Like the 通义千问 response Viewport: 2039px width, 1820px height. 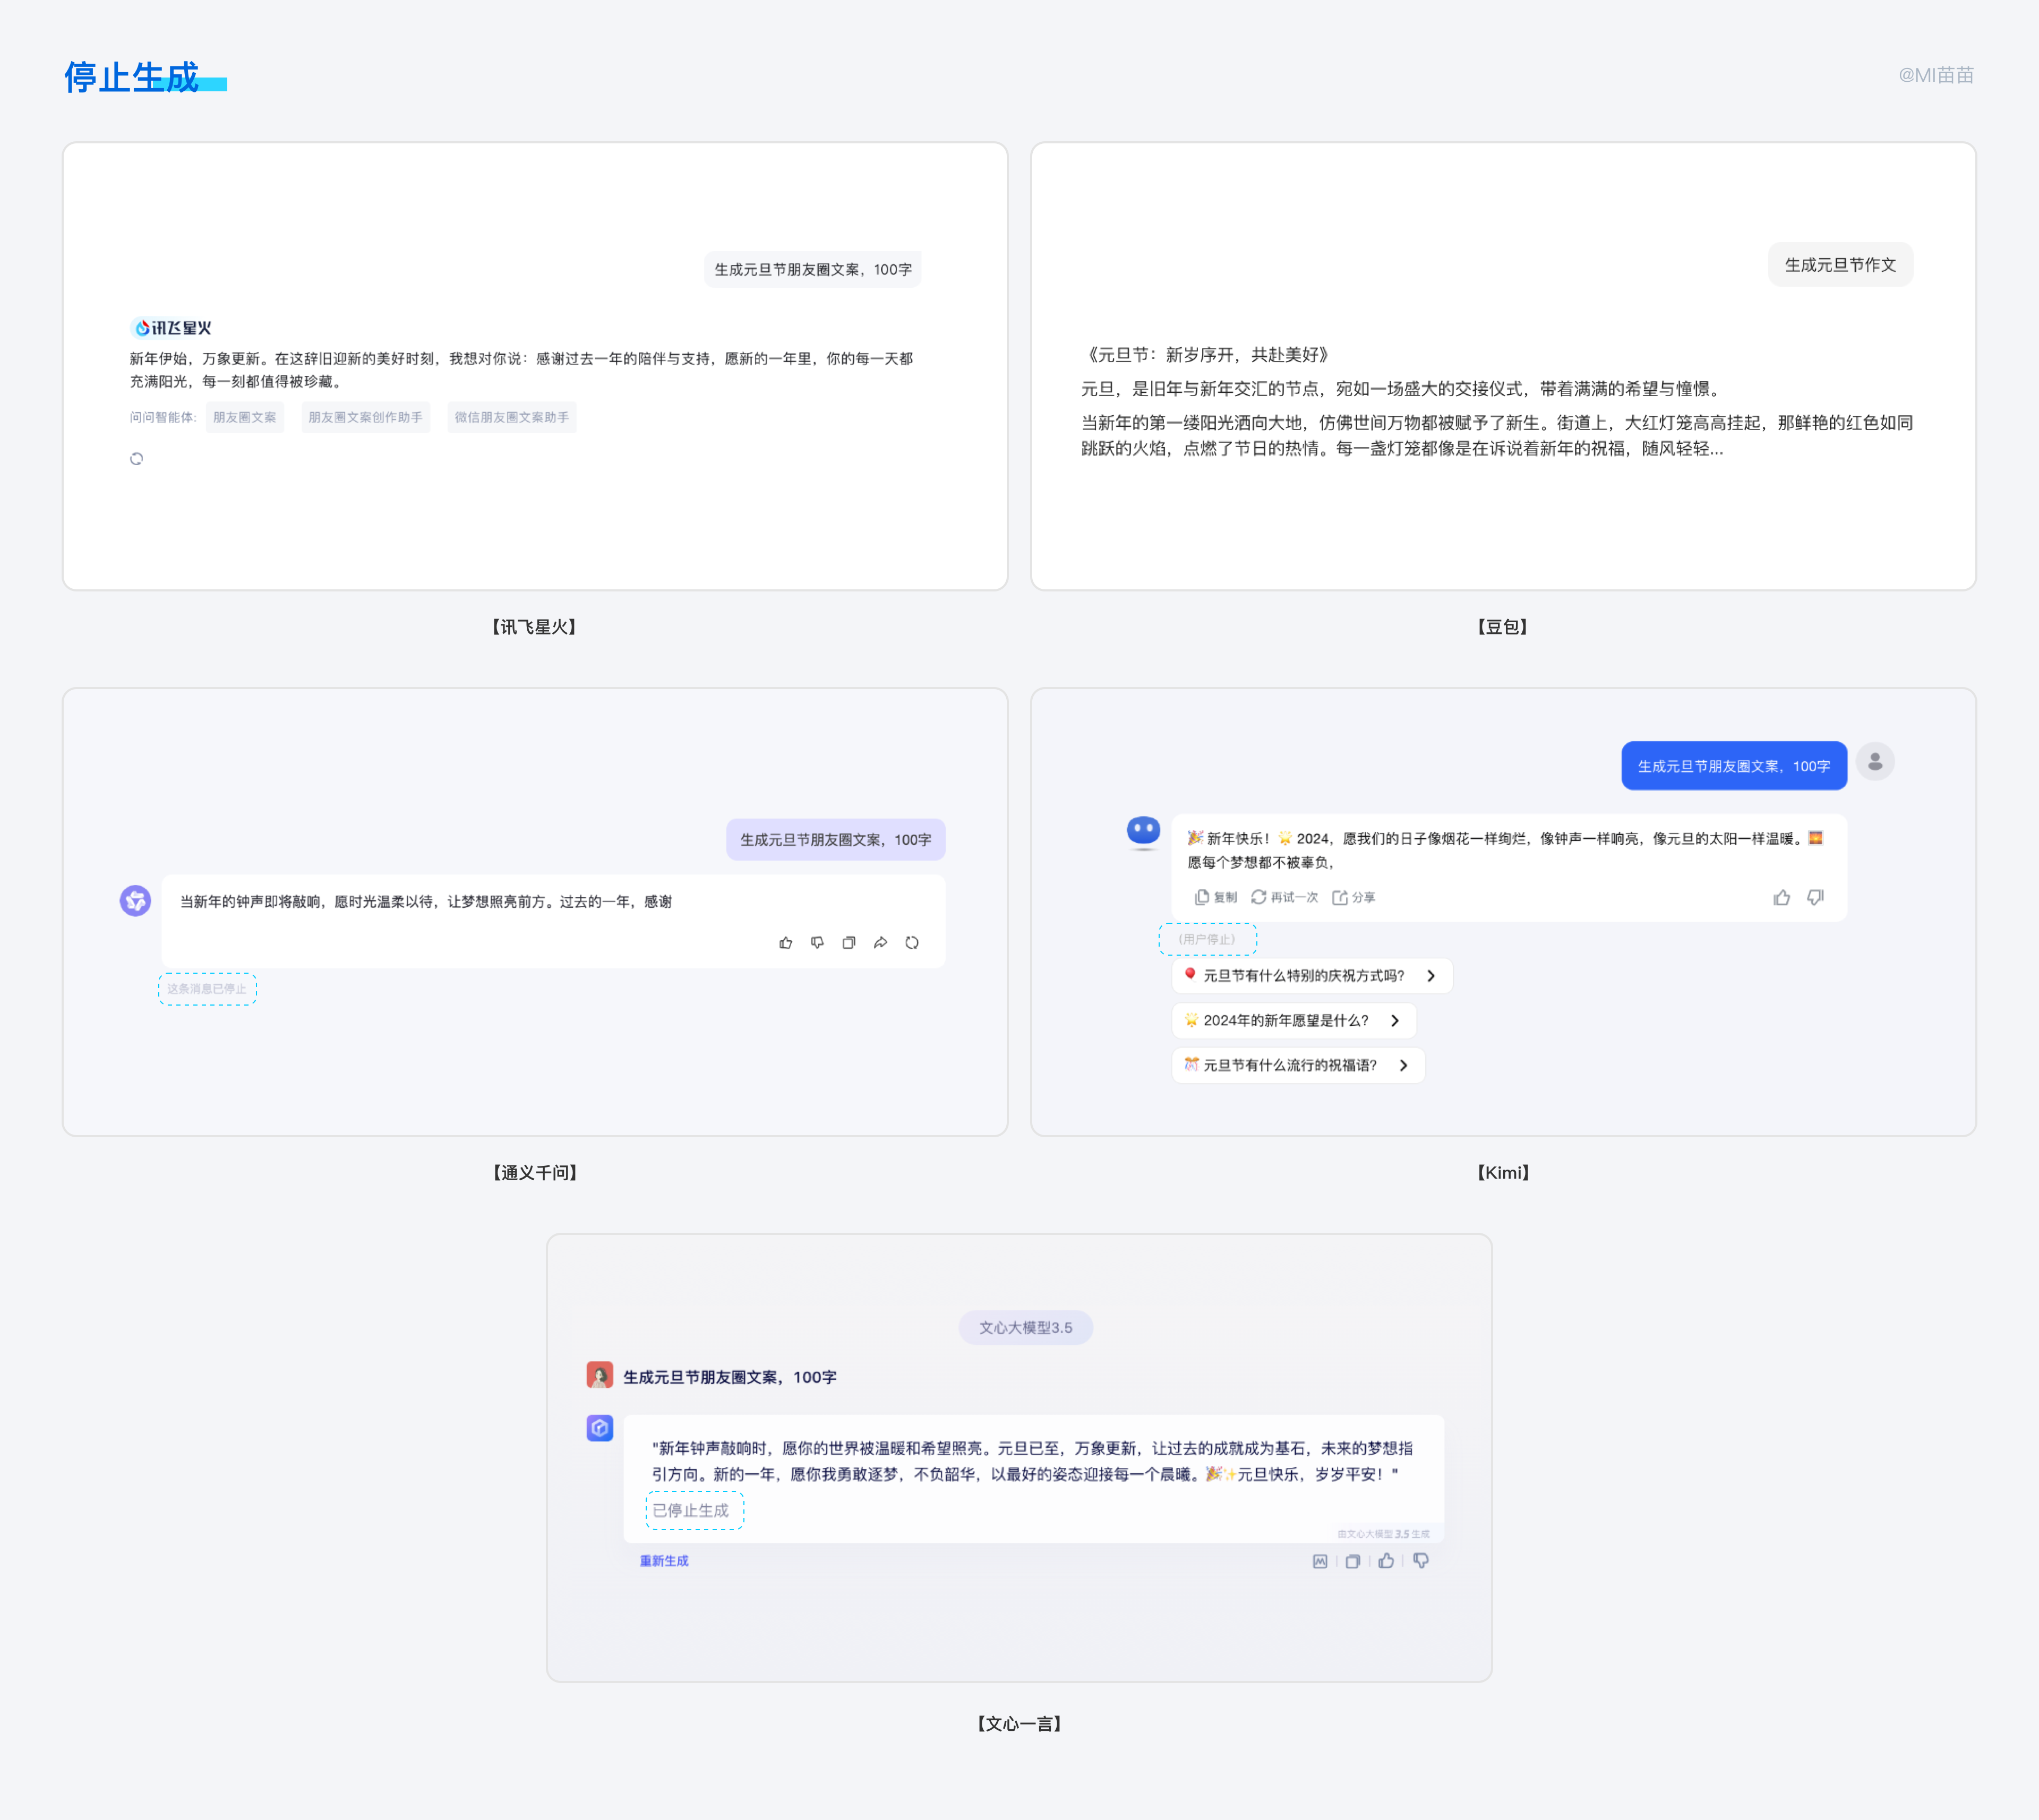pyautogui.click(x=786, y=943)
